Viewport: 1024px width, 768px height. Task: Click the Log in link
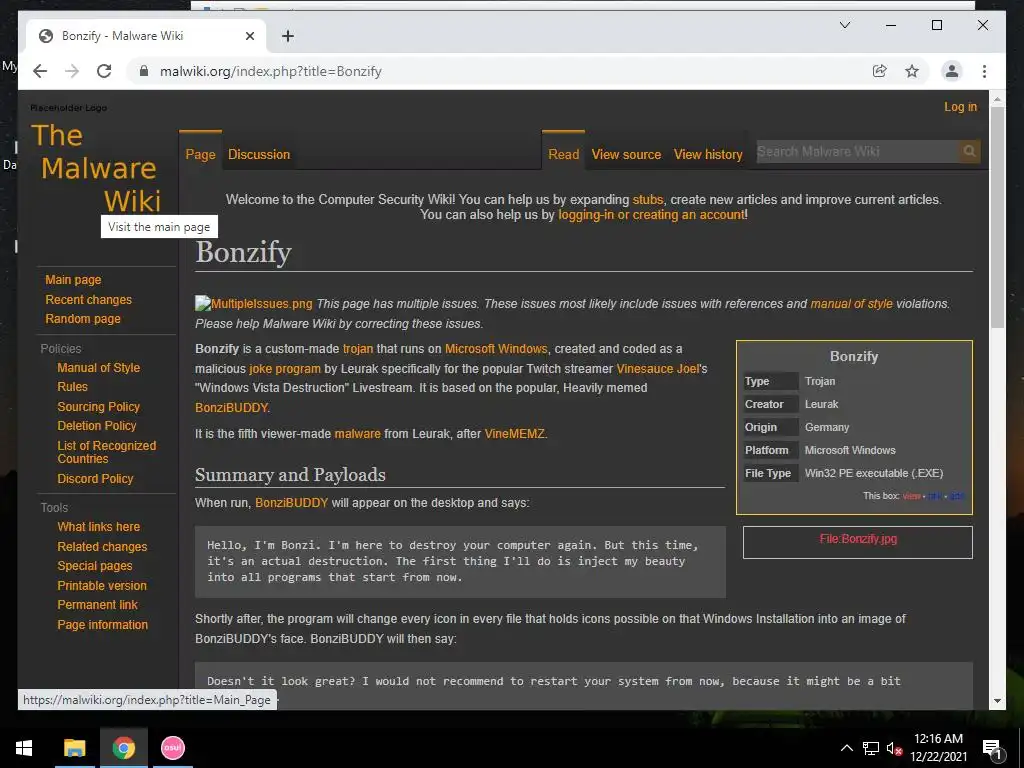tap(960, 107)
